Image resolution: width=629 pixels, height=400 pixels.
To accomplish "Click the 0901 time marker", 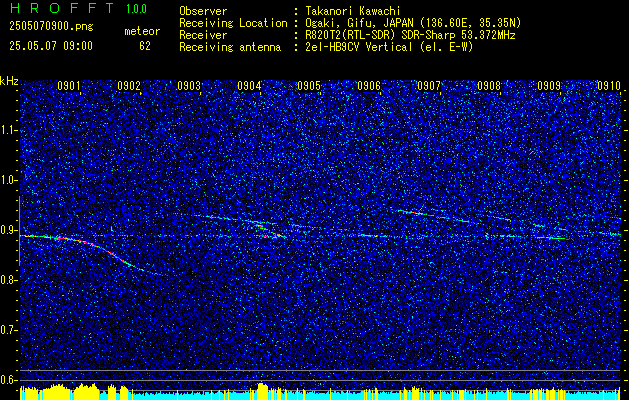I will tap(69, 85).
